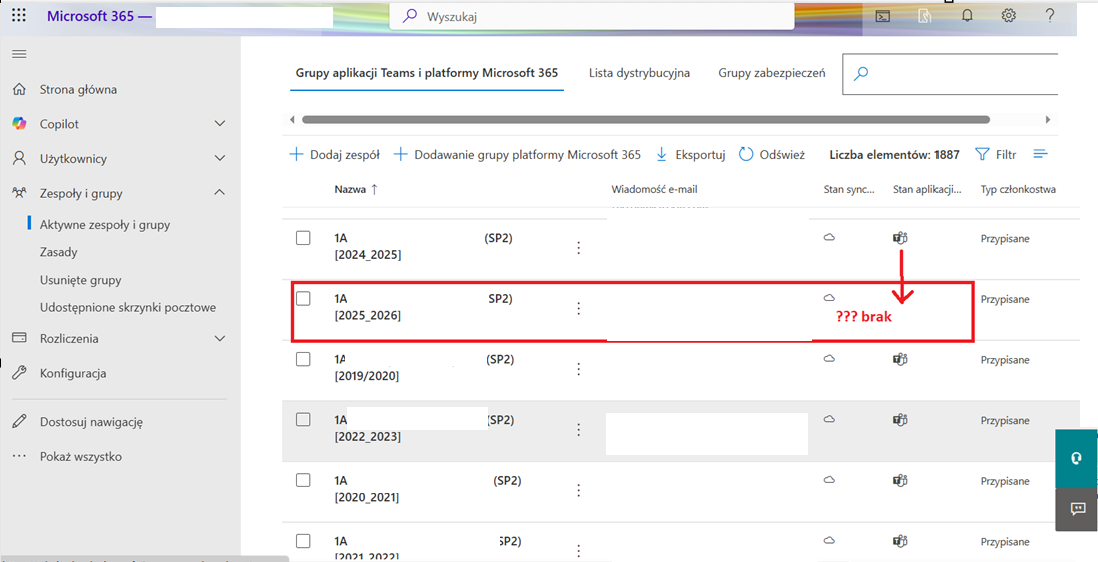
Task: Open Cloud Shell icon in header
Action: point(884,16)
